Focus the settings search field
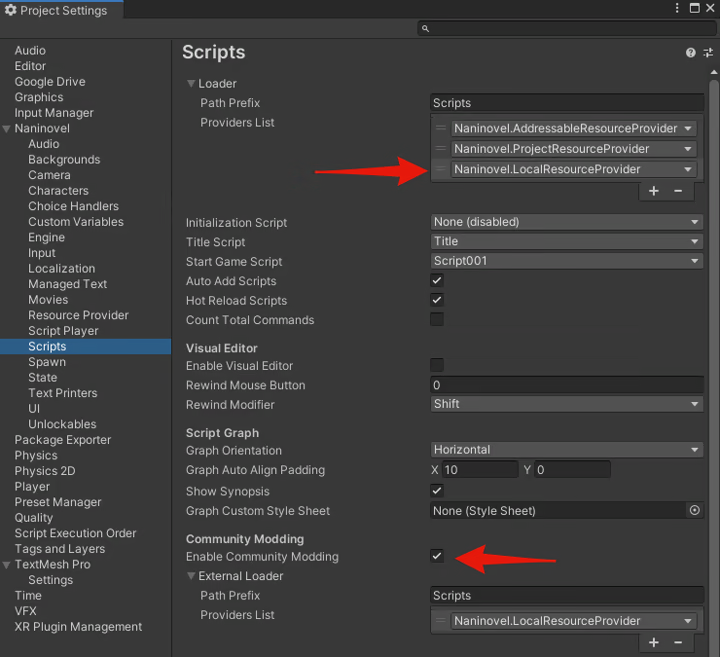The height and width of the screenshot is (657, 720). pos(566,28)
